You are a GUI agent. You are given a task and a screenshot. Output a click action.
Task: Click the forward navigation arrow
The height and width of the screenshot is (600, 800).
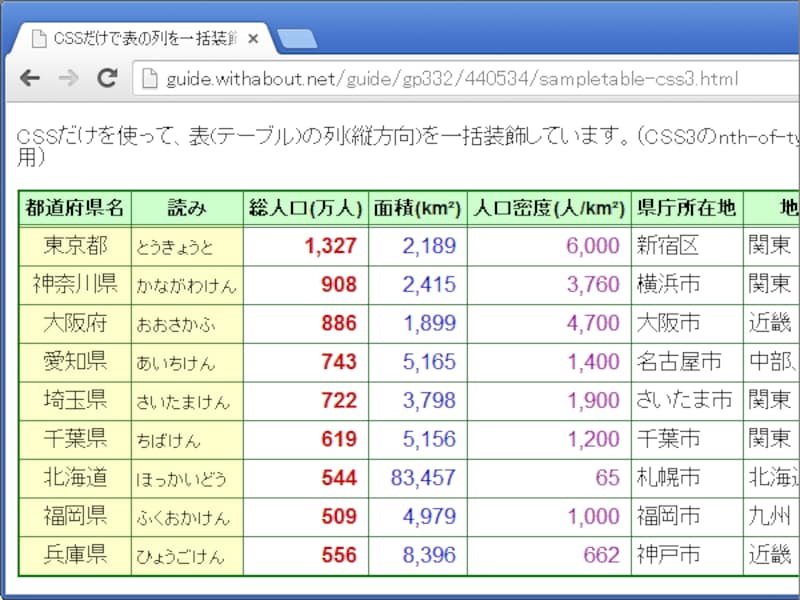pos(68,76)
